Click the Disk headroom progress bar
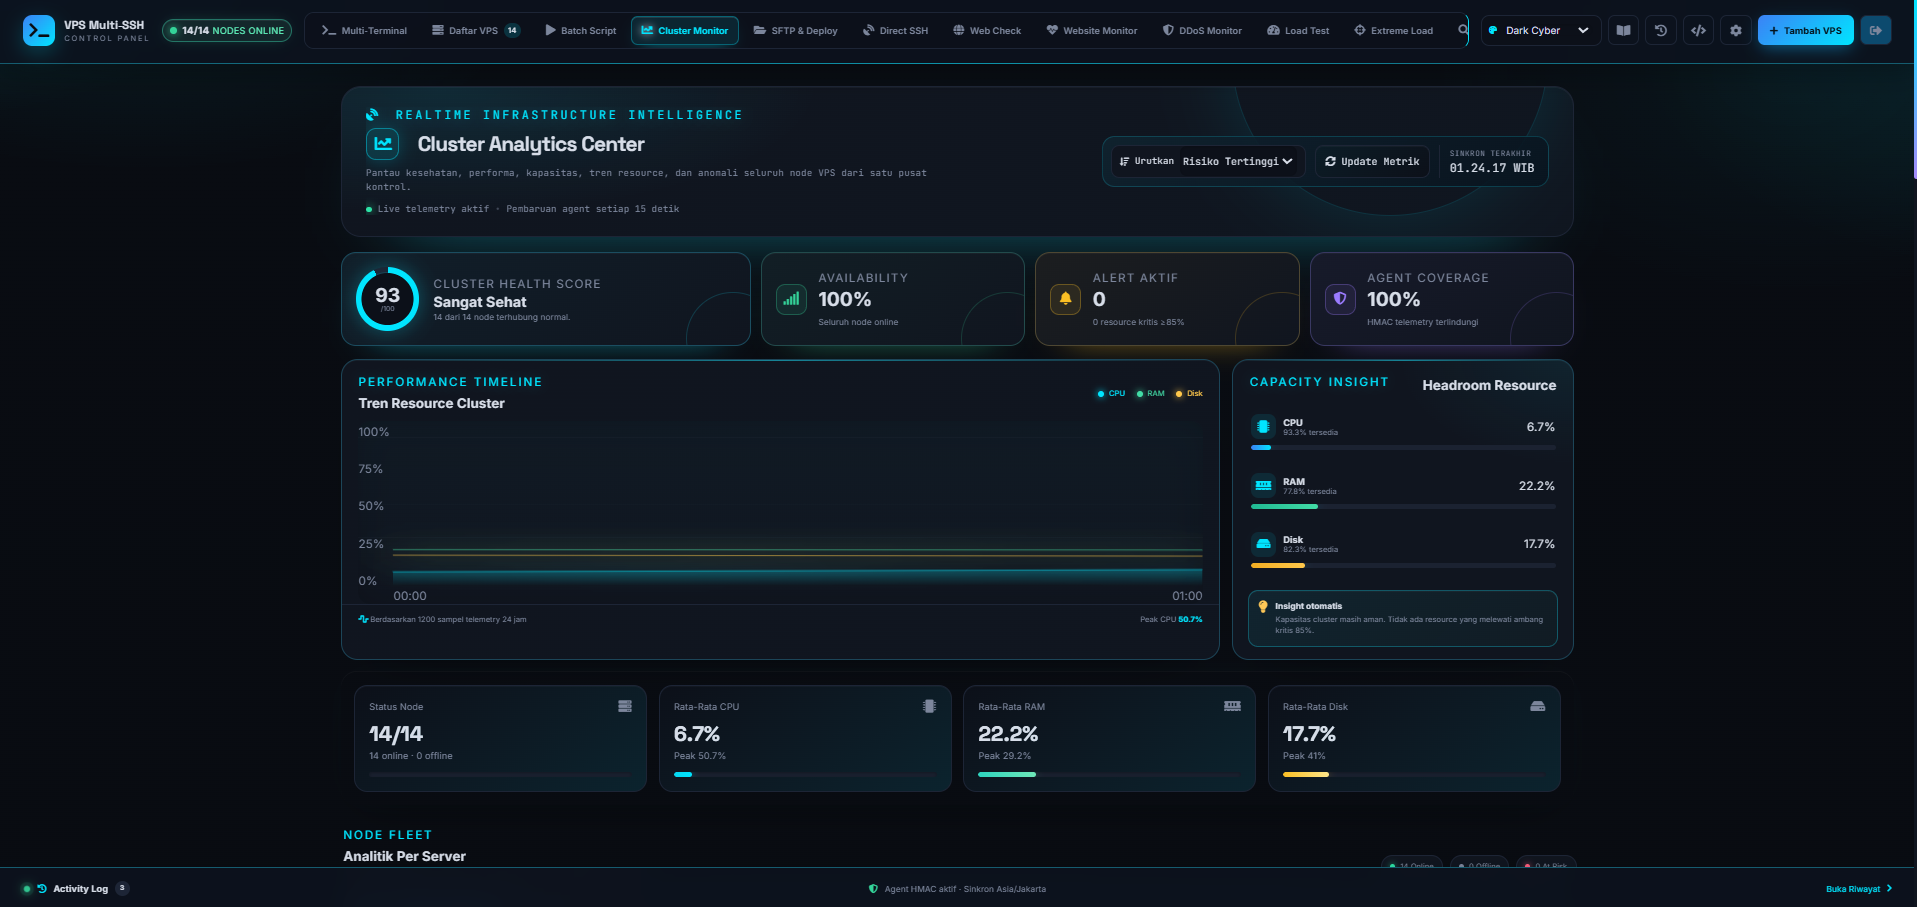 tap(1403, 566)
